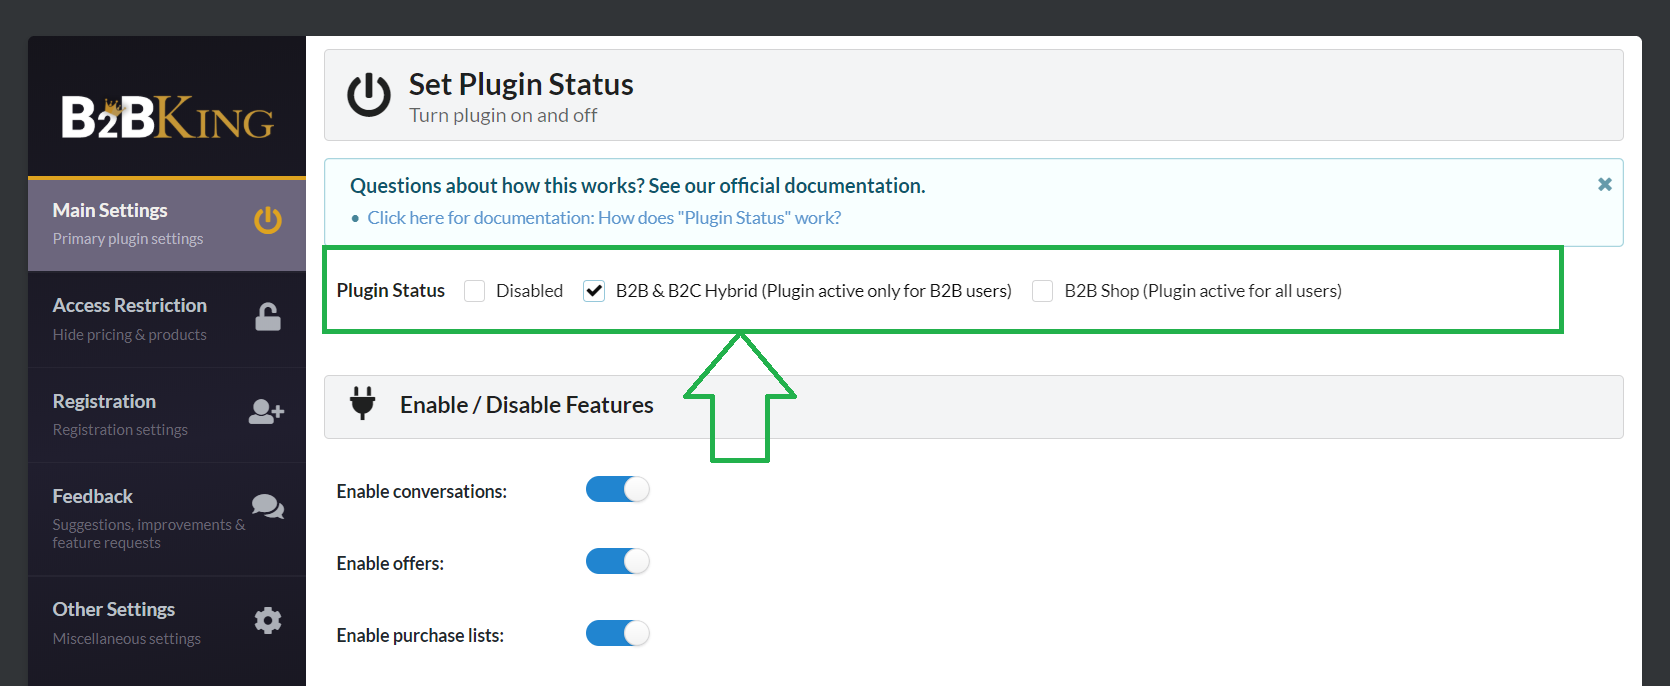Click the plug icon beside Enable / Disable Features

click(x=363, y=403)
